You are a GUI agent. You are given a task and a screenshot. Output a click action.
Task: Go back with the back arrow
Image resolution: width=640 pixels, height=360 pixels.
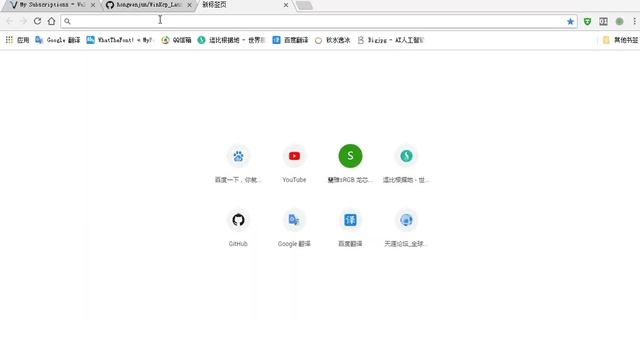coord(9,21)
